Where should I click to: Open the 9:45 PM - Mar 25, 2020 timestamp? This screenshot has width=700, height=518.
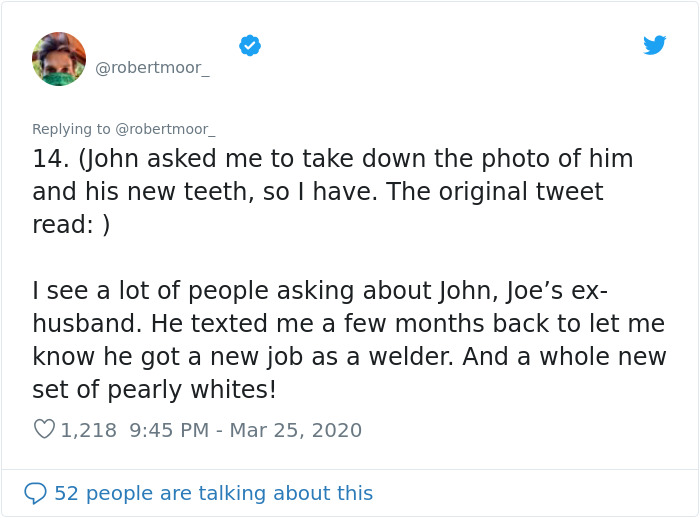[x=246, y=430]
